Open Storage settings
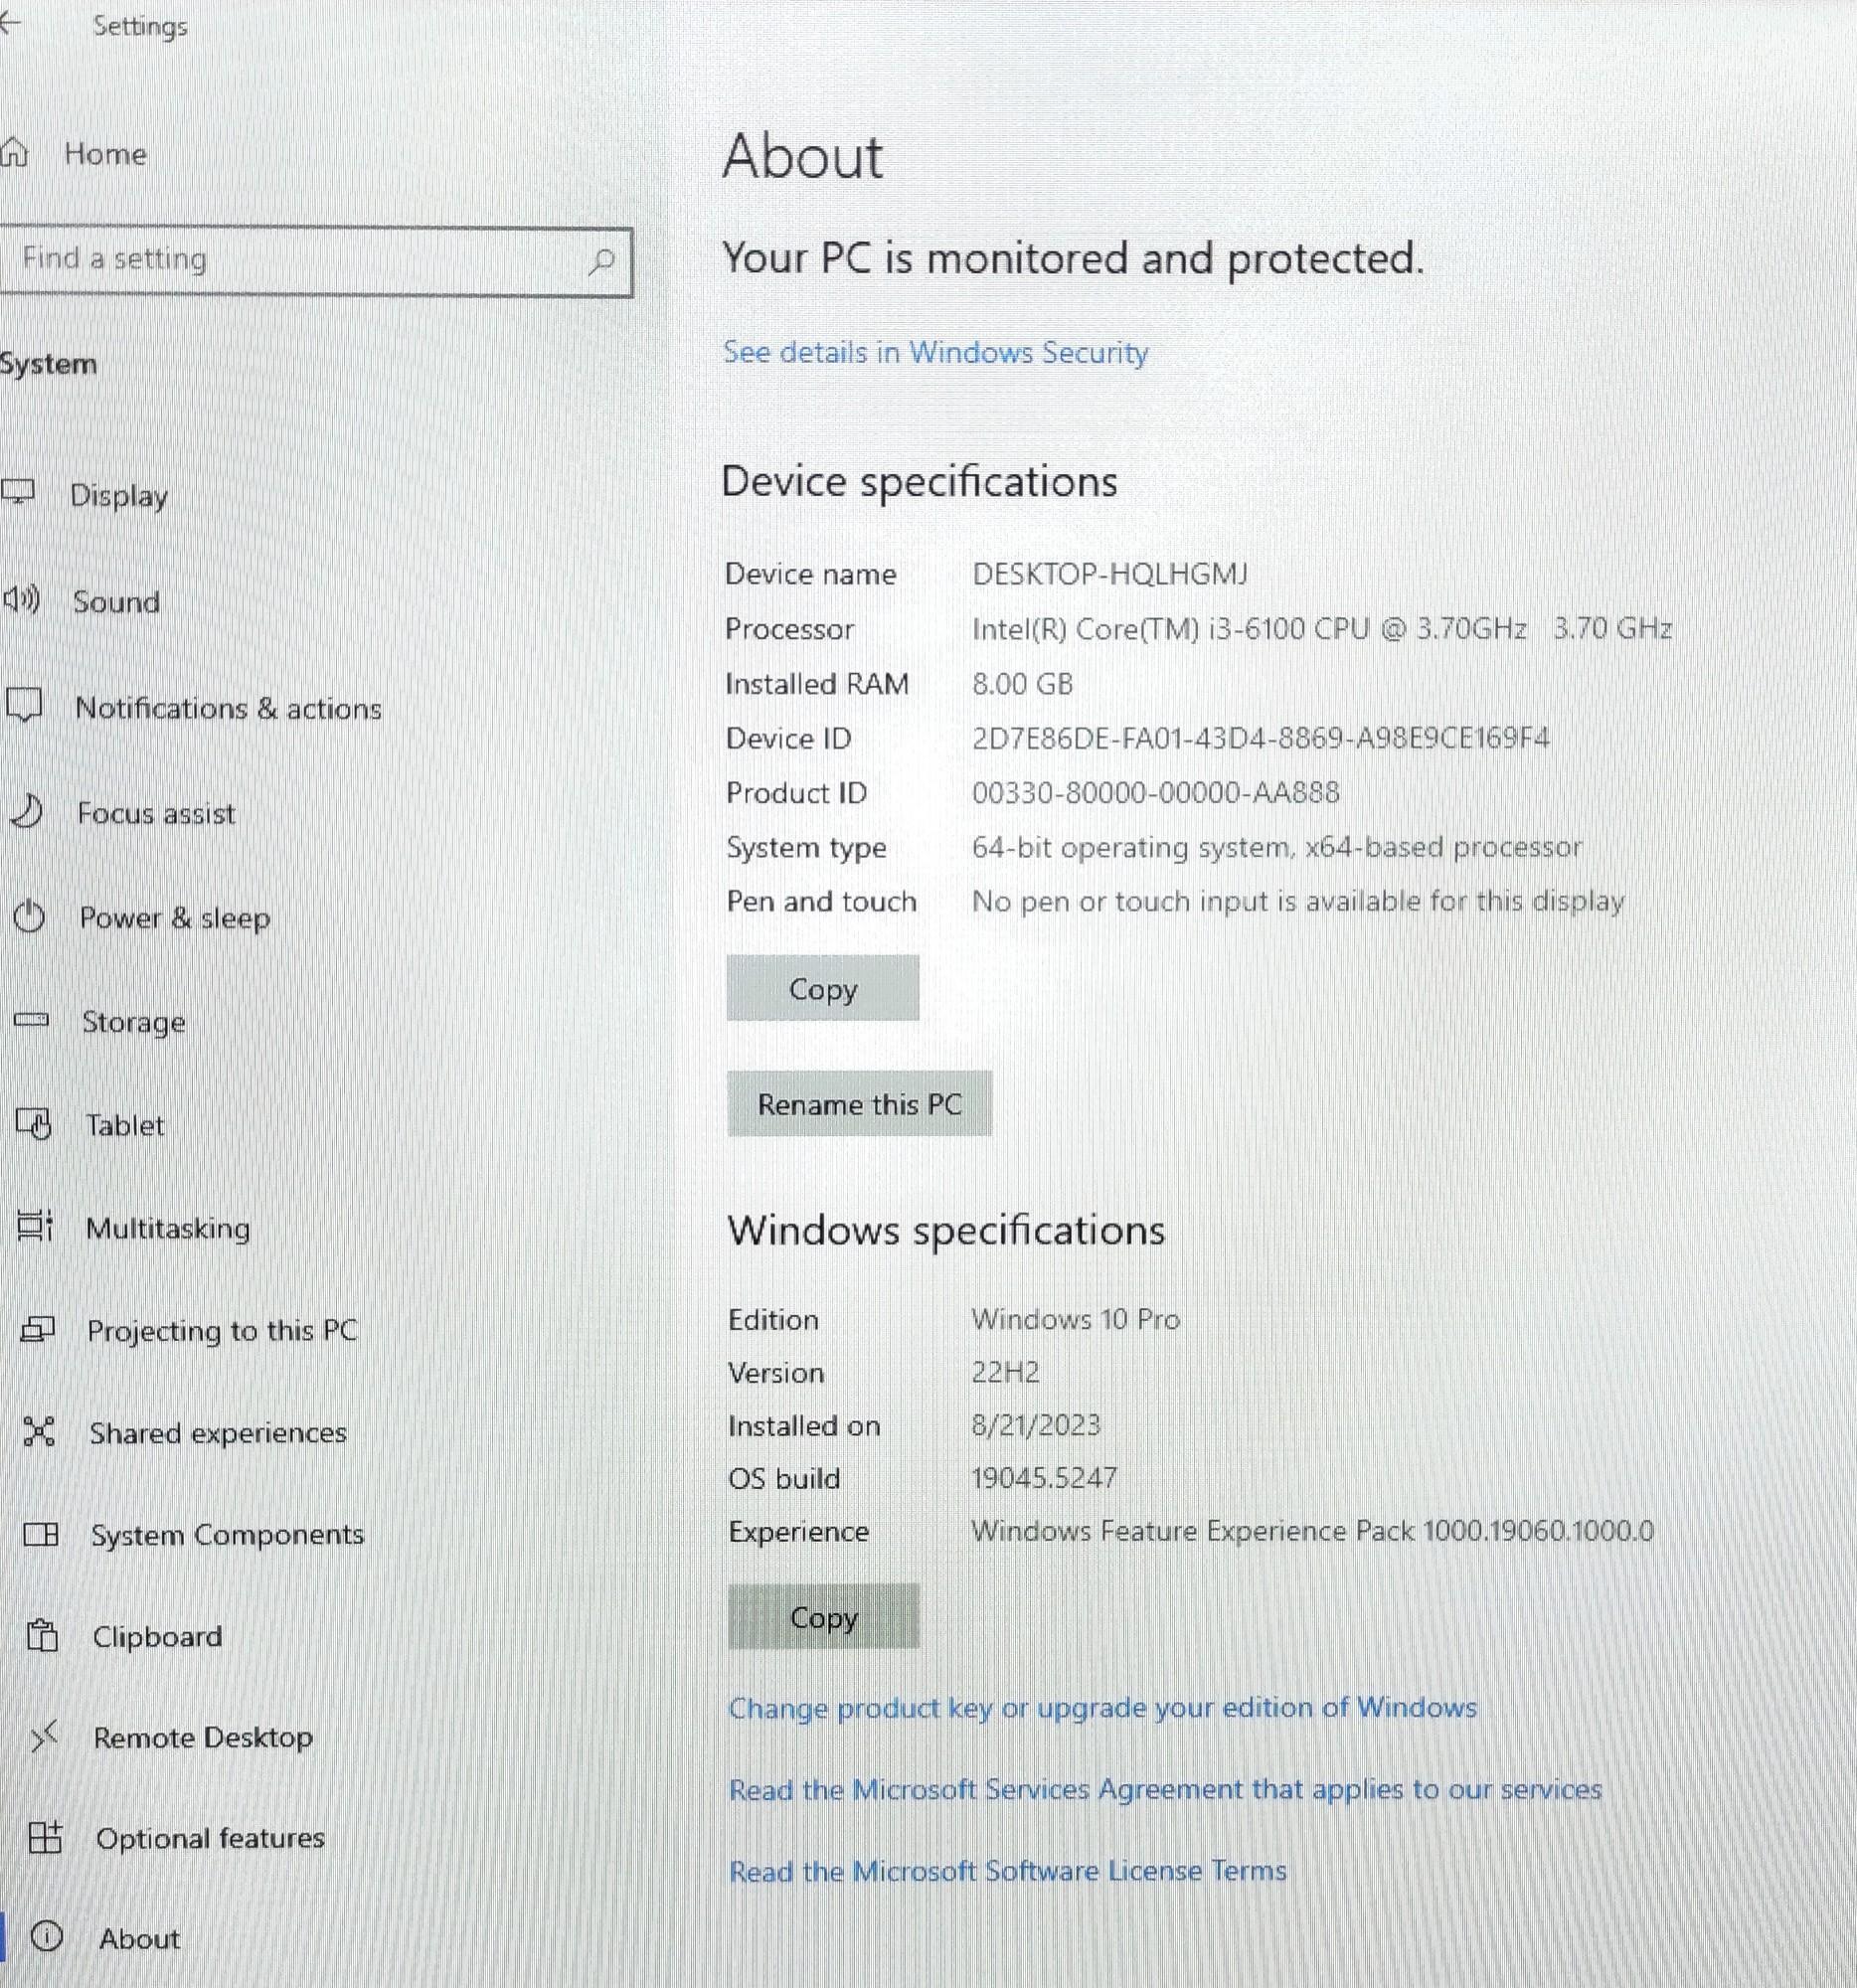Screen dimensions: 1857x1988 133,1022
